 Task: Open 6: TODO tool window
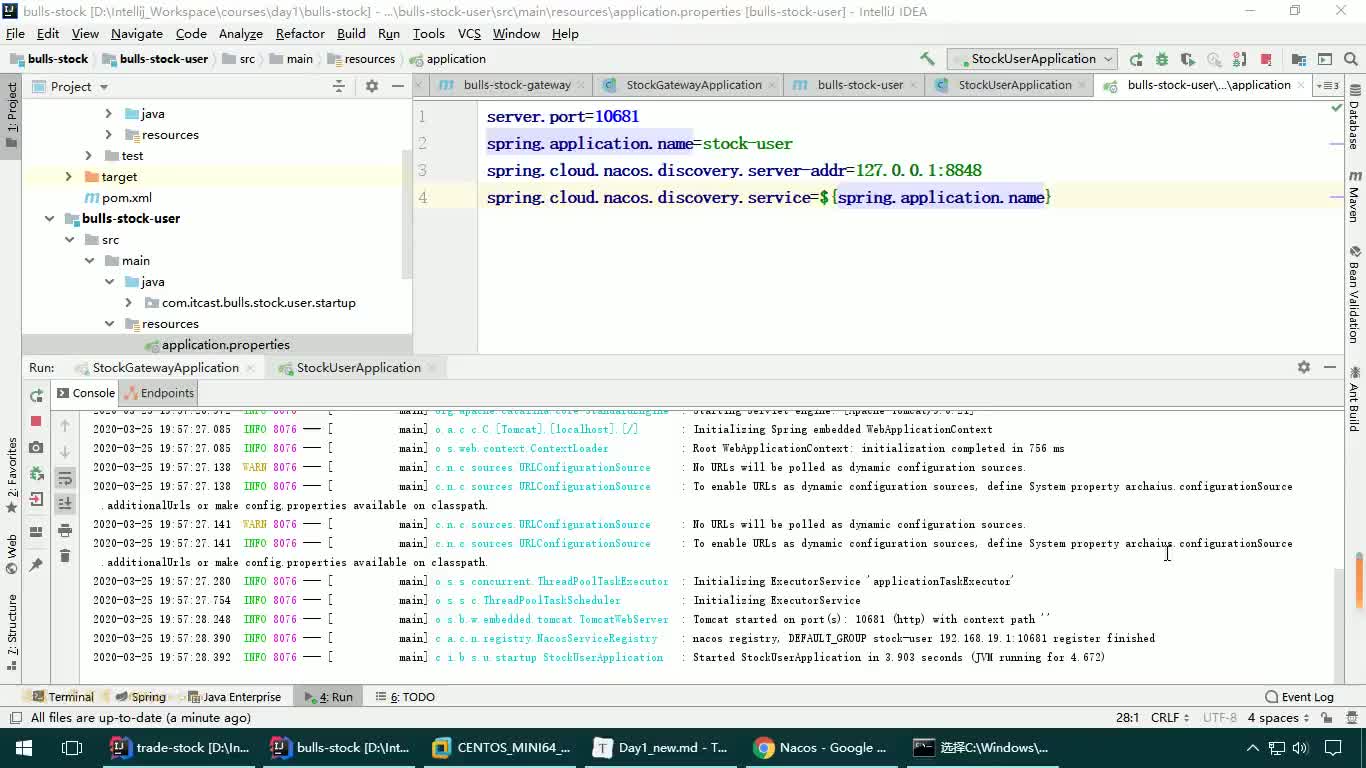coord(405,697)
